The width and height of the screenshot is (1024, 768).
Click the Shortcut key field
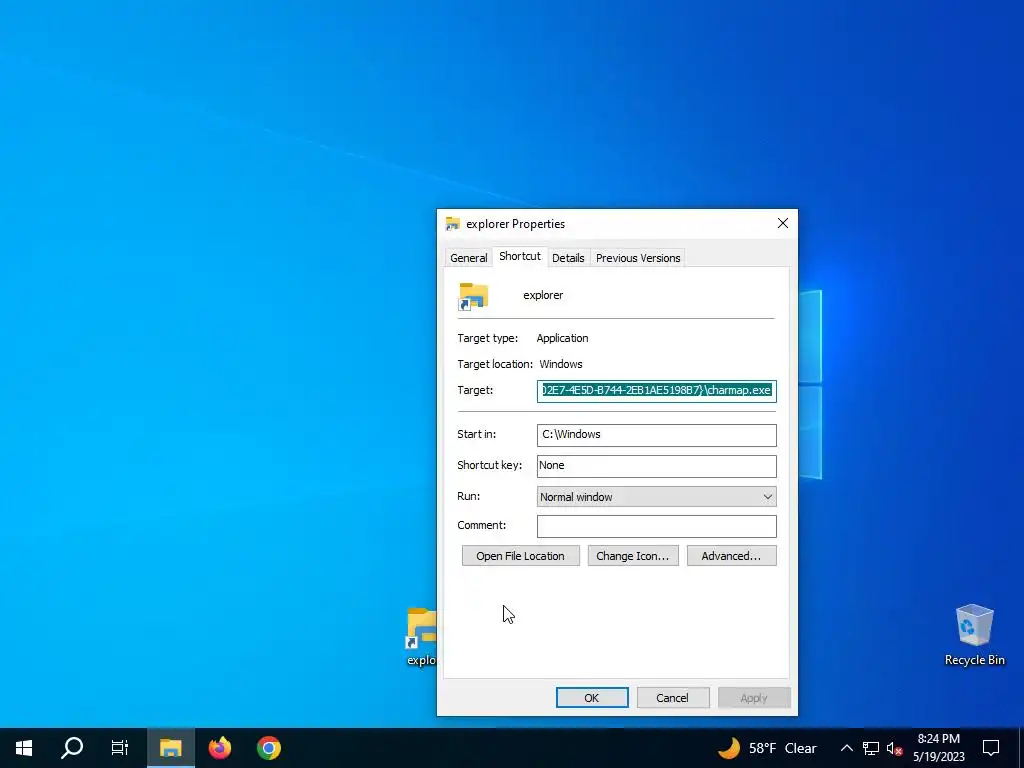click(656, 466)
